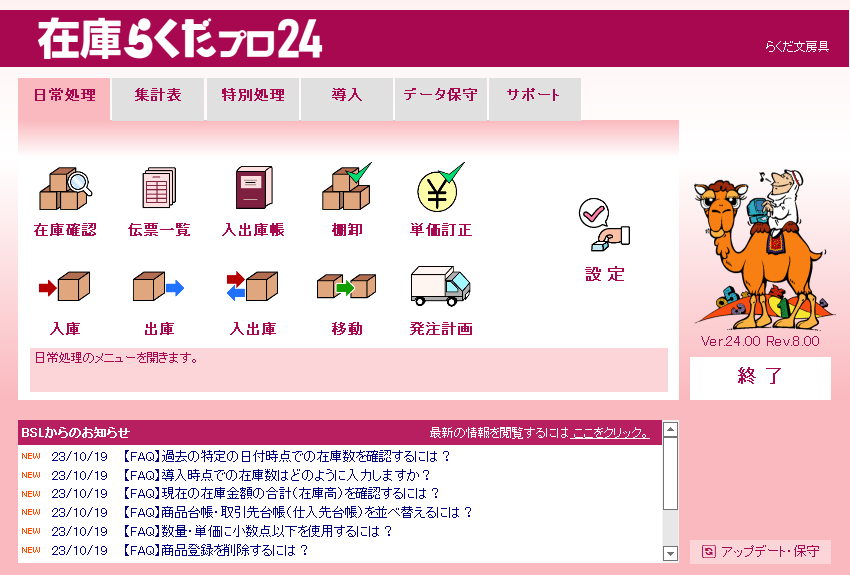Open the 入出庫帳 ledger book icon
The image size is (850, 575).
pyautogui.click(x=254, y=188)
